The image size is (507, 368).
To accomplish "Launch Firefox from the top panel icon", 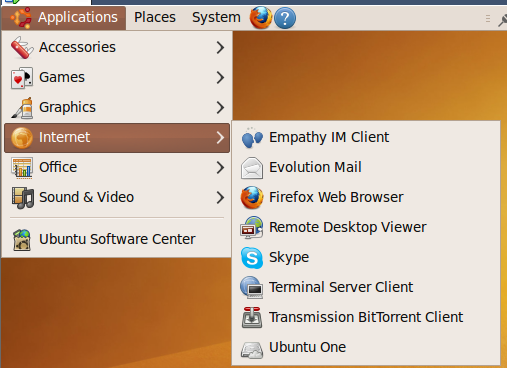I will (x=261, y=18).
